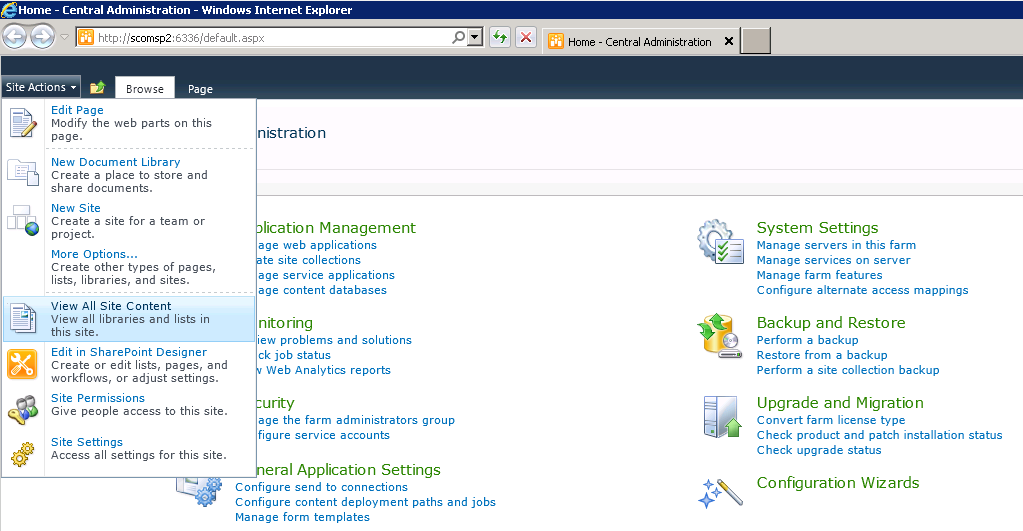Switch to the Page ribbon tab
The height and width of the screenshot is (531, 1023).
pos(200,89)
